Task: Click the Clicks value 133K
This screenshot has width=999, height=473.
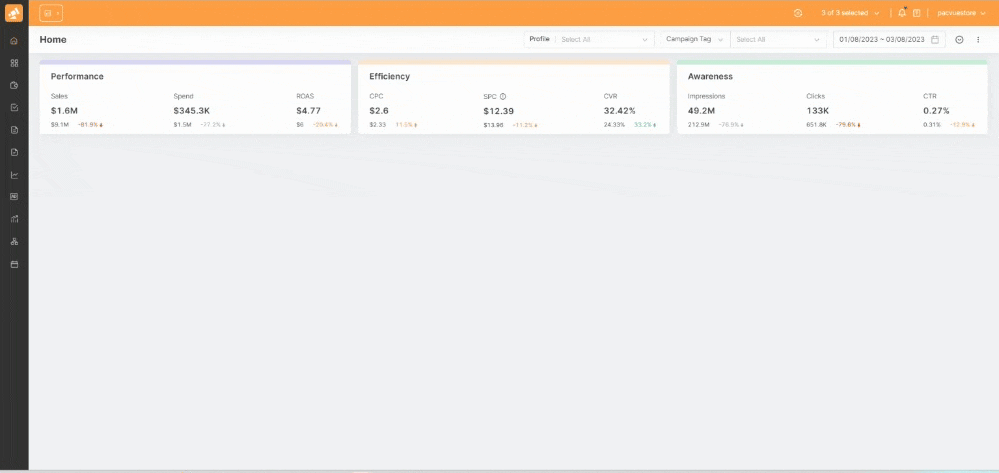Action: 817,110
